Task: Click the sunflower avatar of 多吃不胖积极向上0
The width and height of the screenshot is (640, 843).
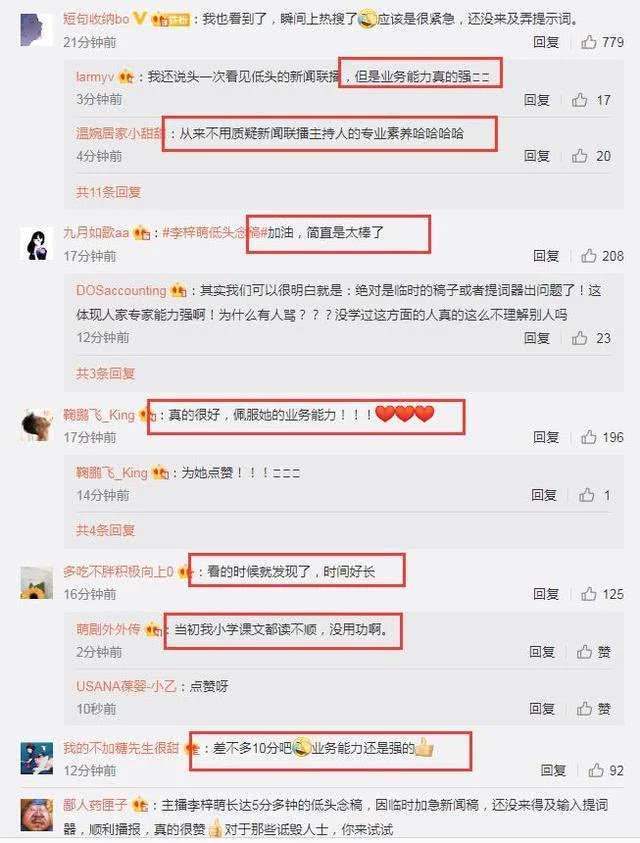Action: coord(37,582)
